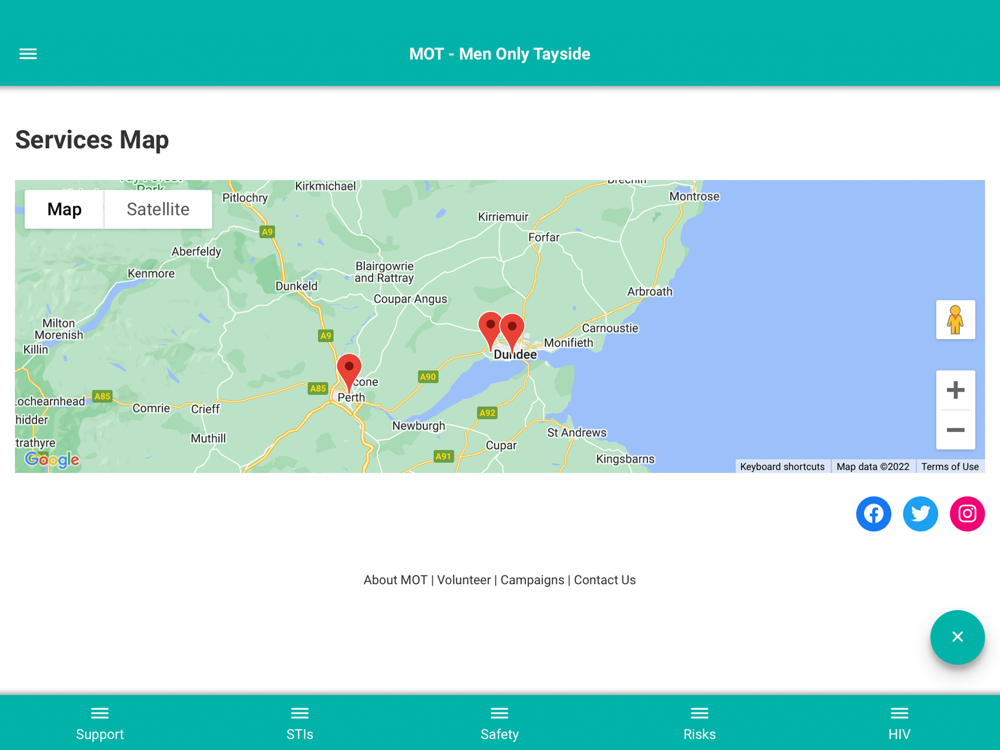This screenshot has width=1000, height=750.
Task: Click the Kingsbarns label on the map
Action: click(625, 459)
